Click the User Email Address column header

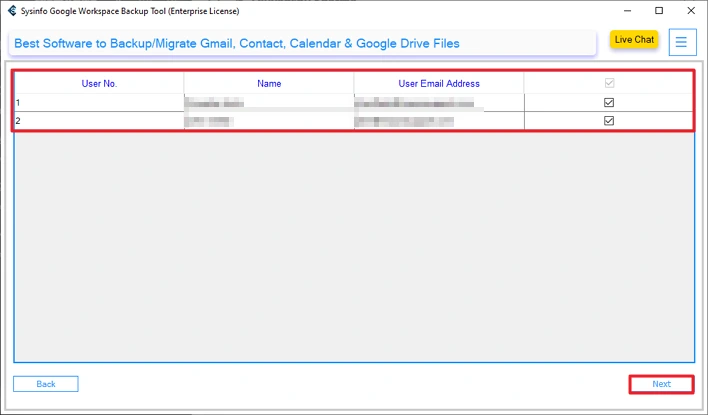[x=439, y=84]
